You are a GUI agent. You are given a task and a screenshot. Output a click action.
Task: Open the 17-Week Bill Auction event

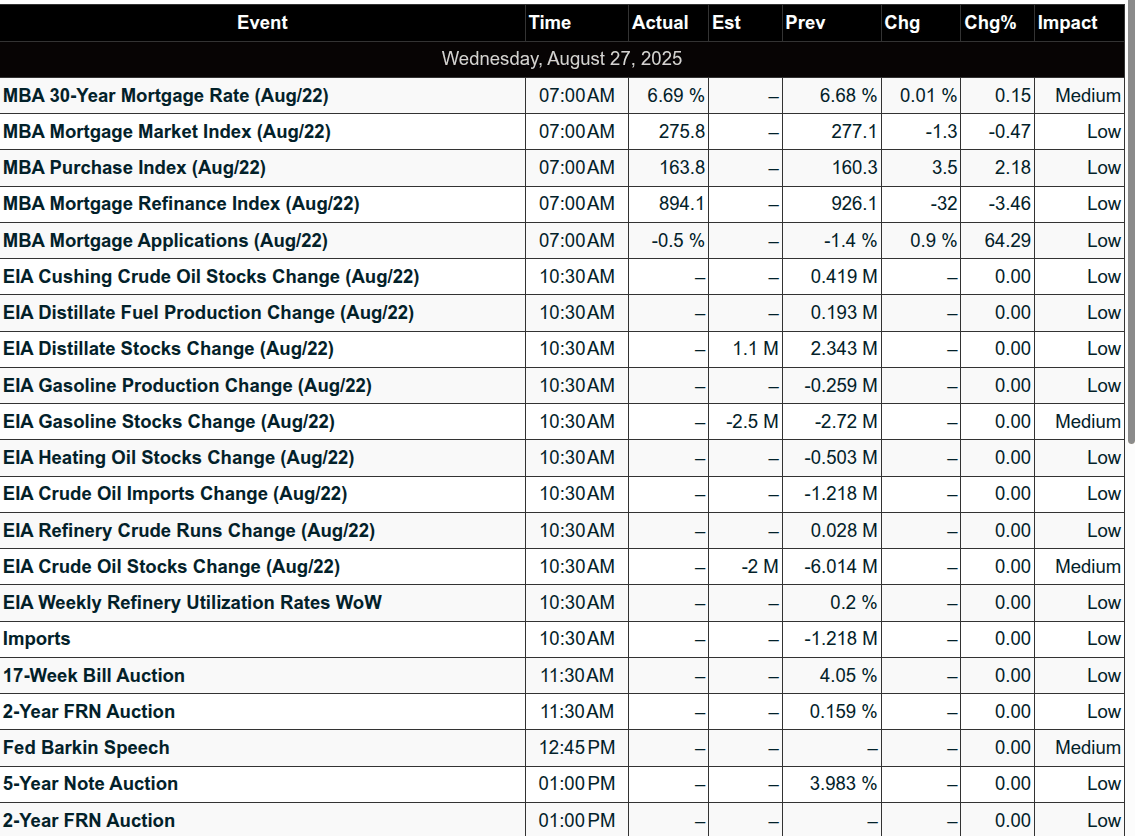point(93,675)
